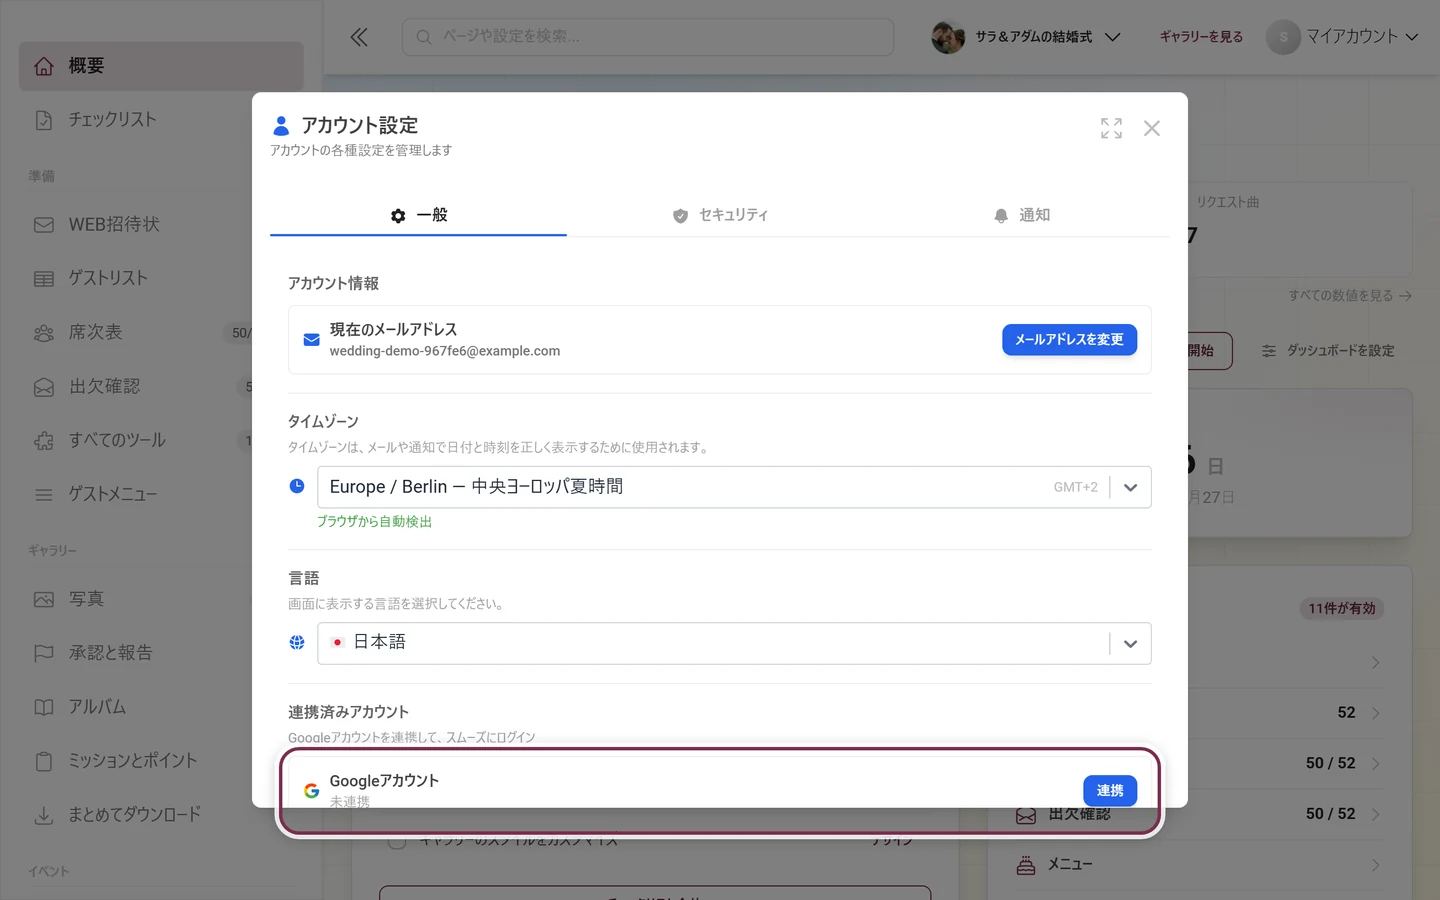
Task: Expand the マイアカウント menu
Action: 1343,37
